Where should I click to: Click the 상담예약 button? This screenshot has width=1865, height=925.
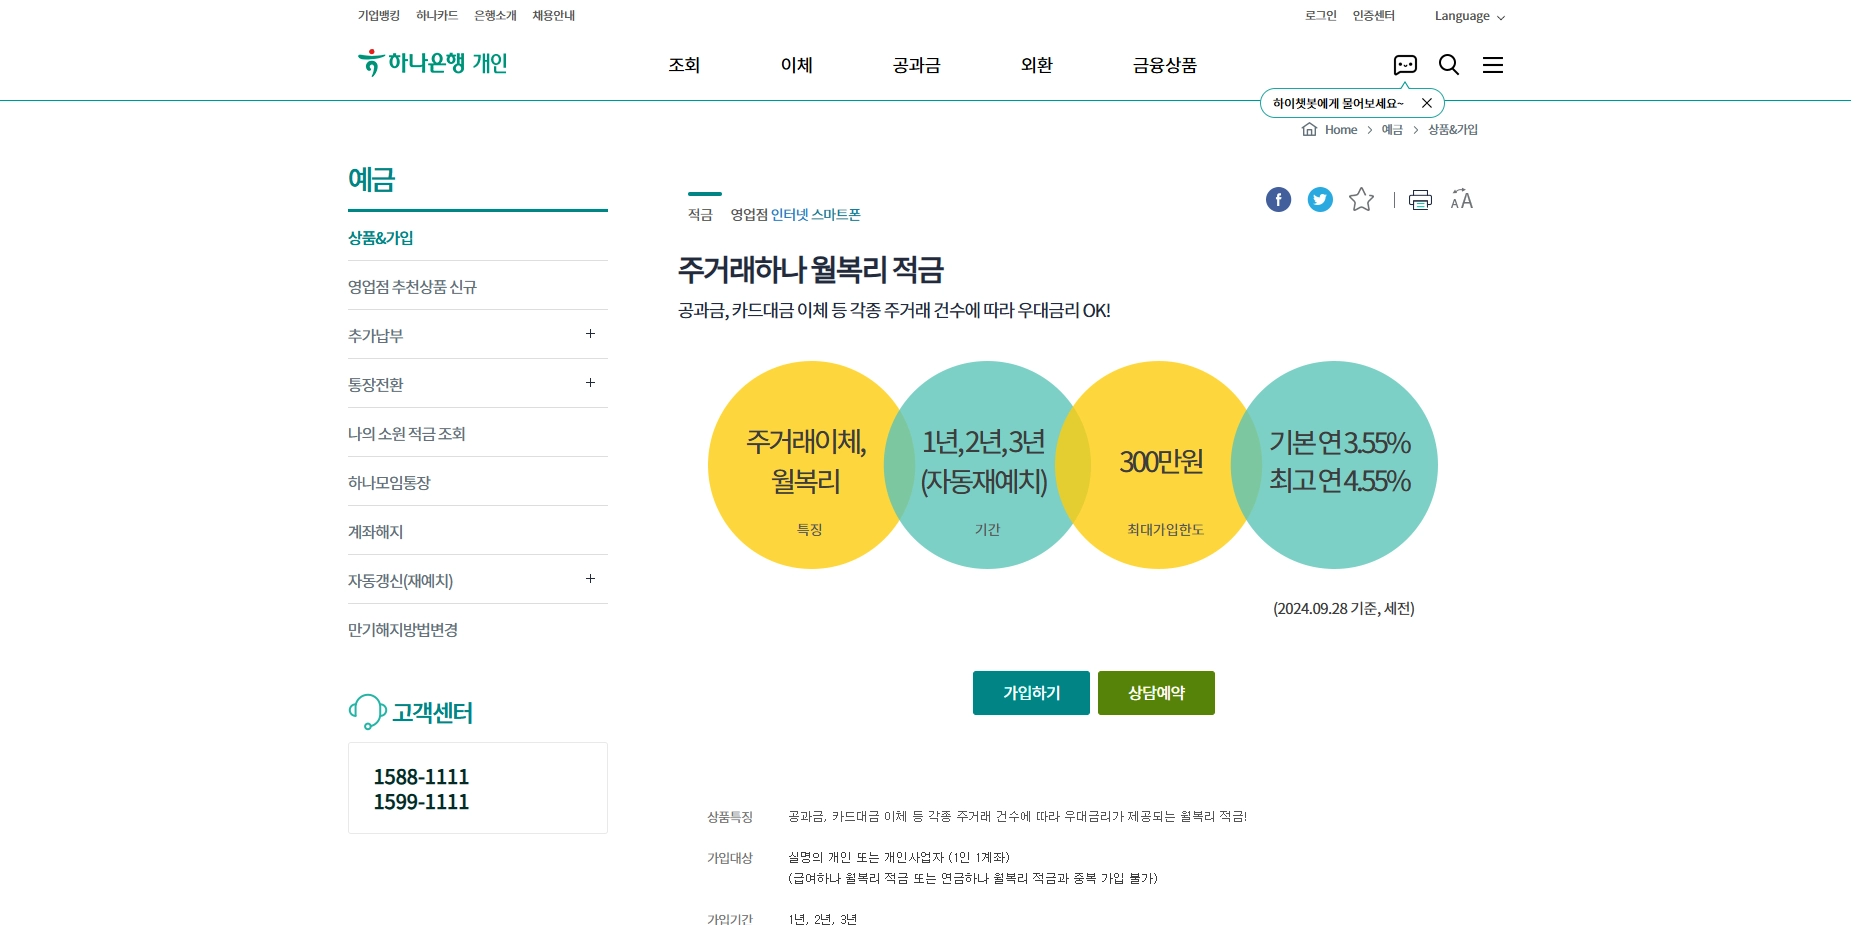pos(1156,693)
